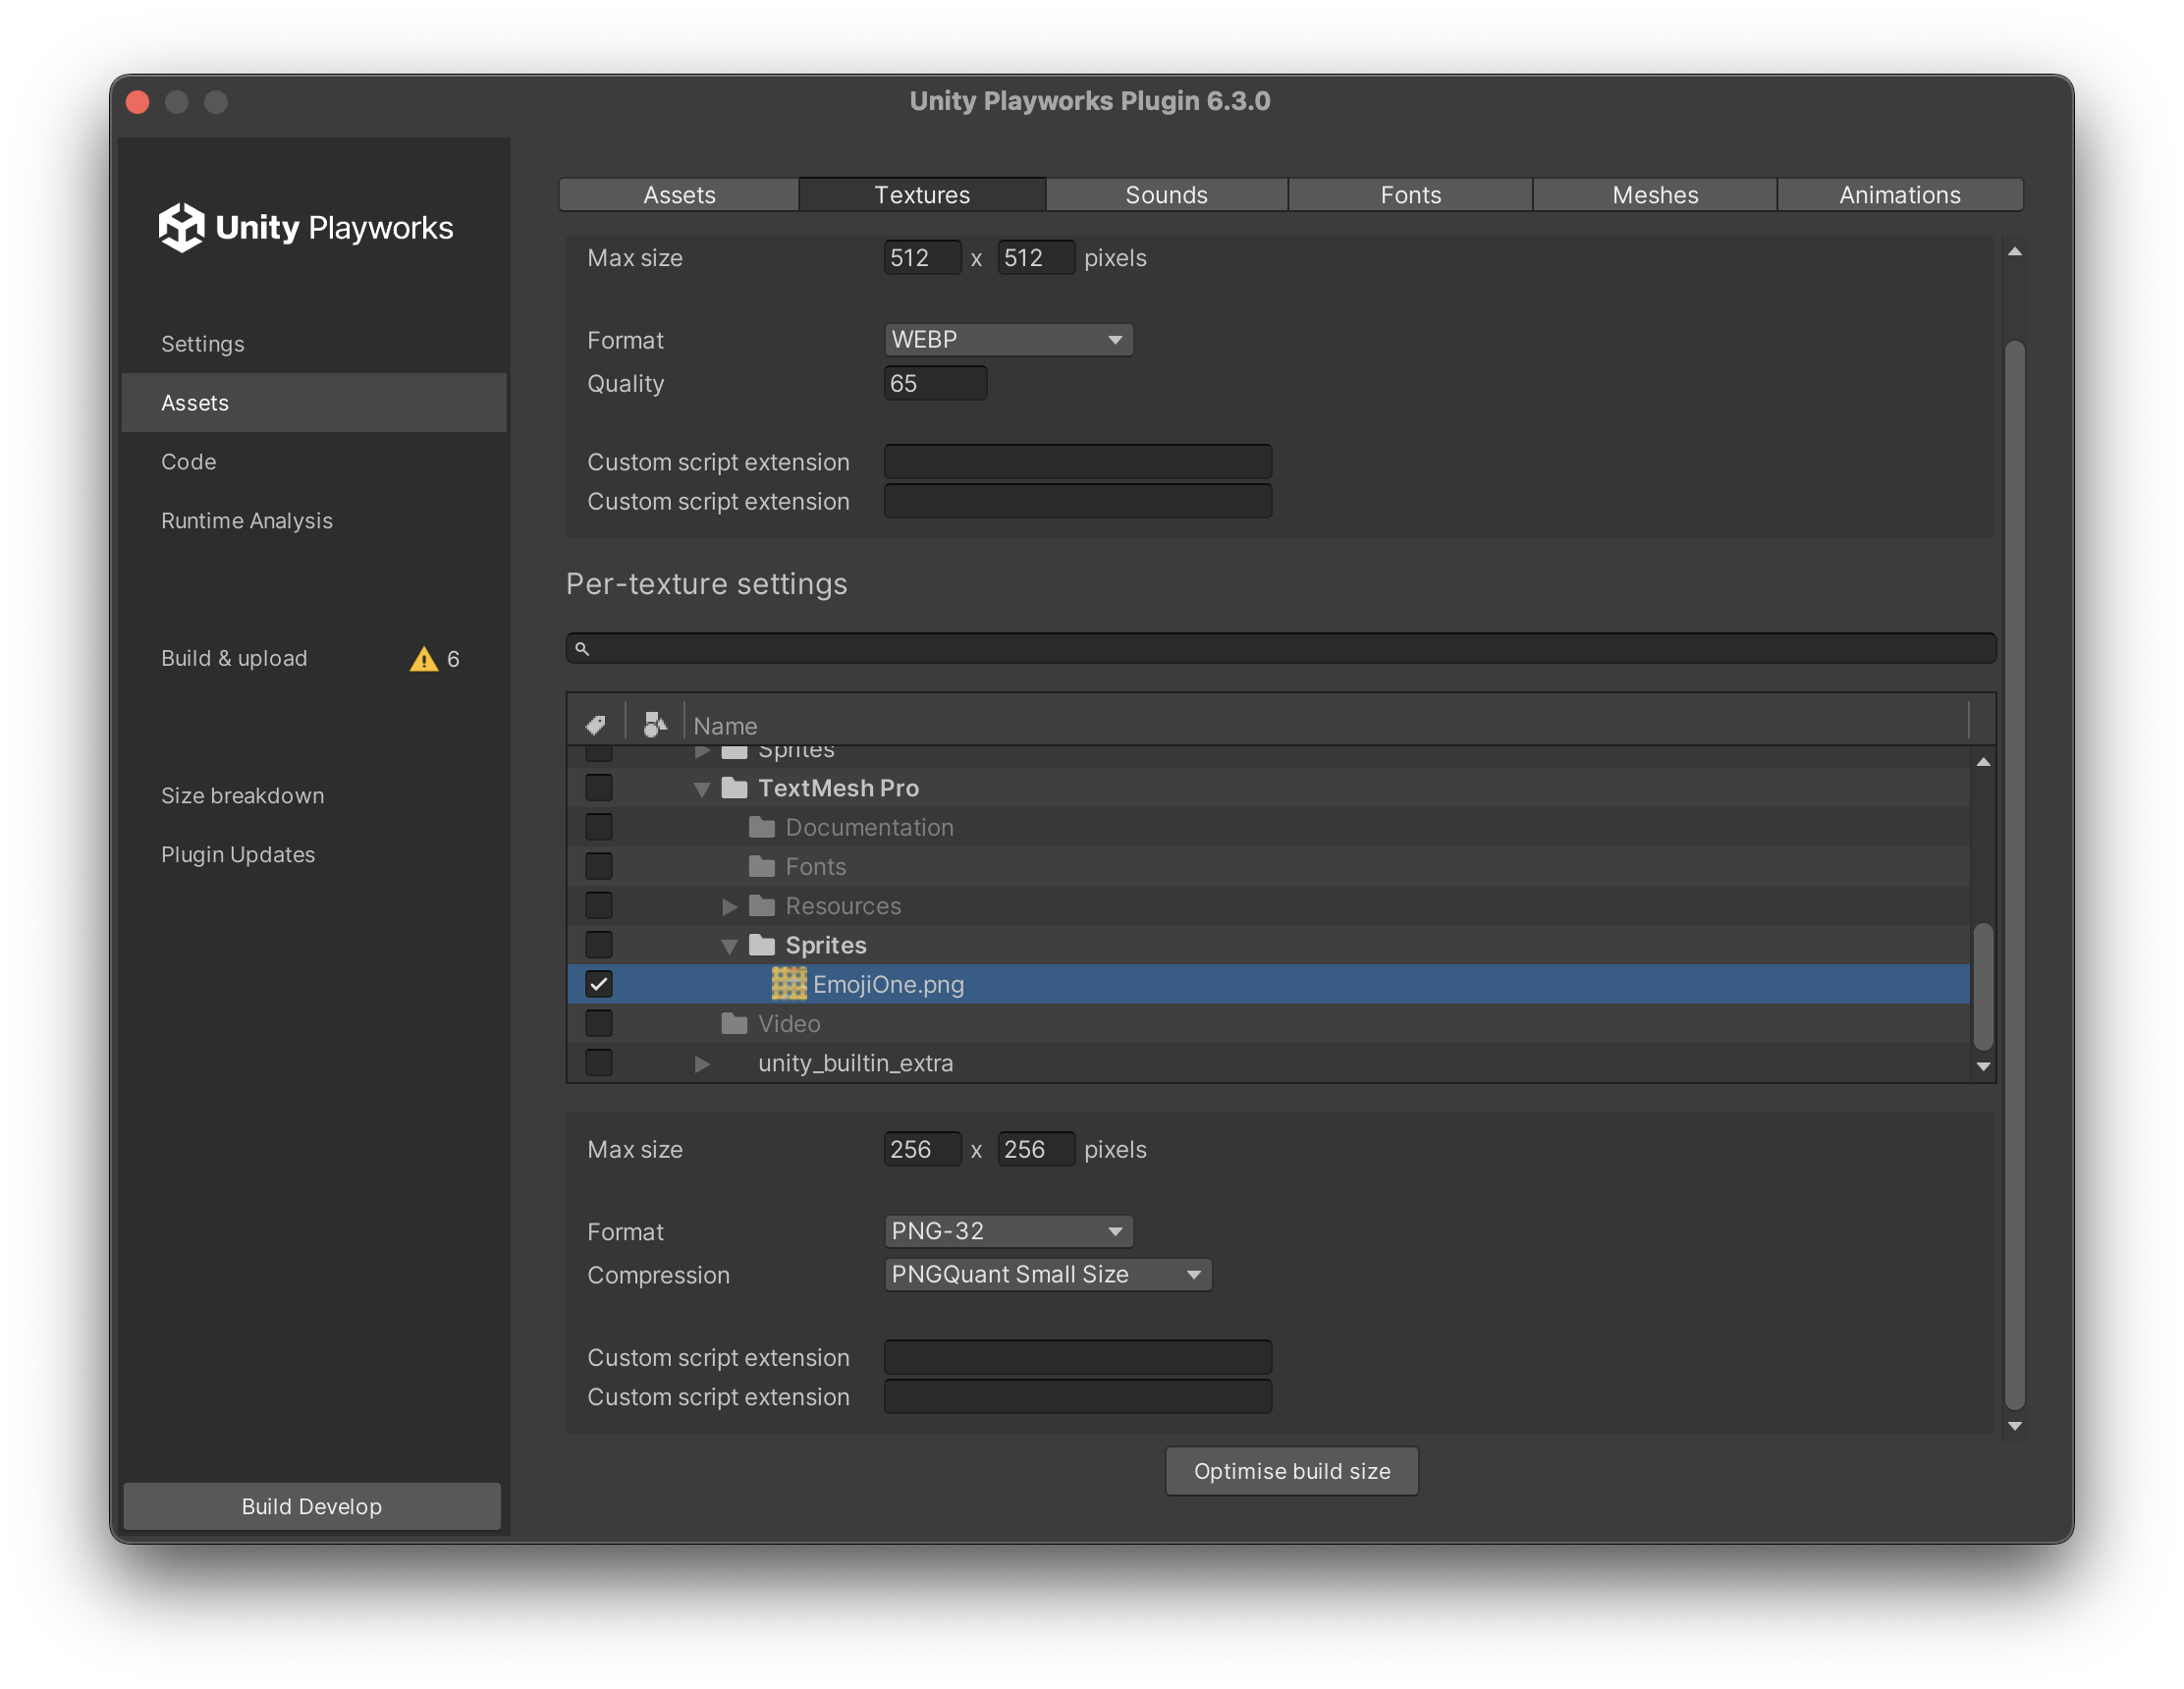The image size is (2184, 1689).
Task: Open the PNGQuant Small Size compression dropdown
Action: click(x=1048, y=1274)
